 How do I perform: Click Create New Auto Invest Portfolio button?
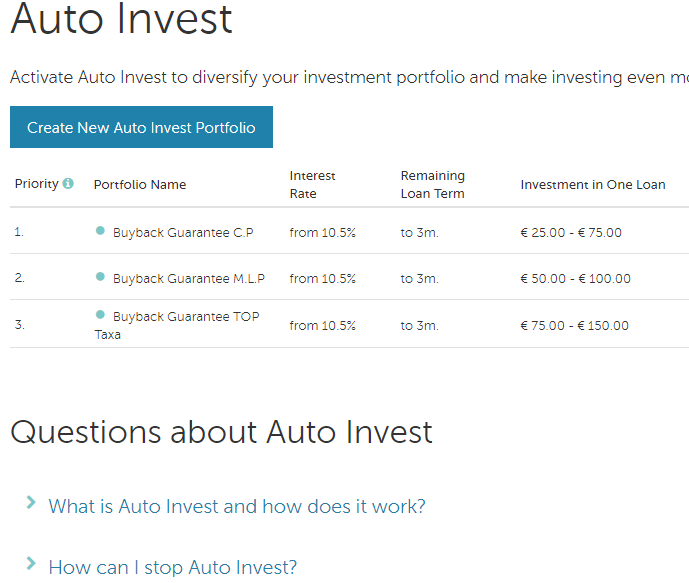tap(141, 128)
